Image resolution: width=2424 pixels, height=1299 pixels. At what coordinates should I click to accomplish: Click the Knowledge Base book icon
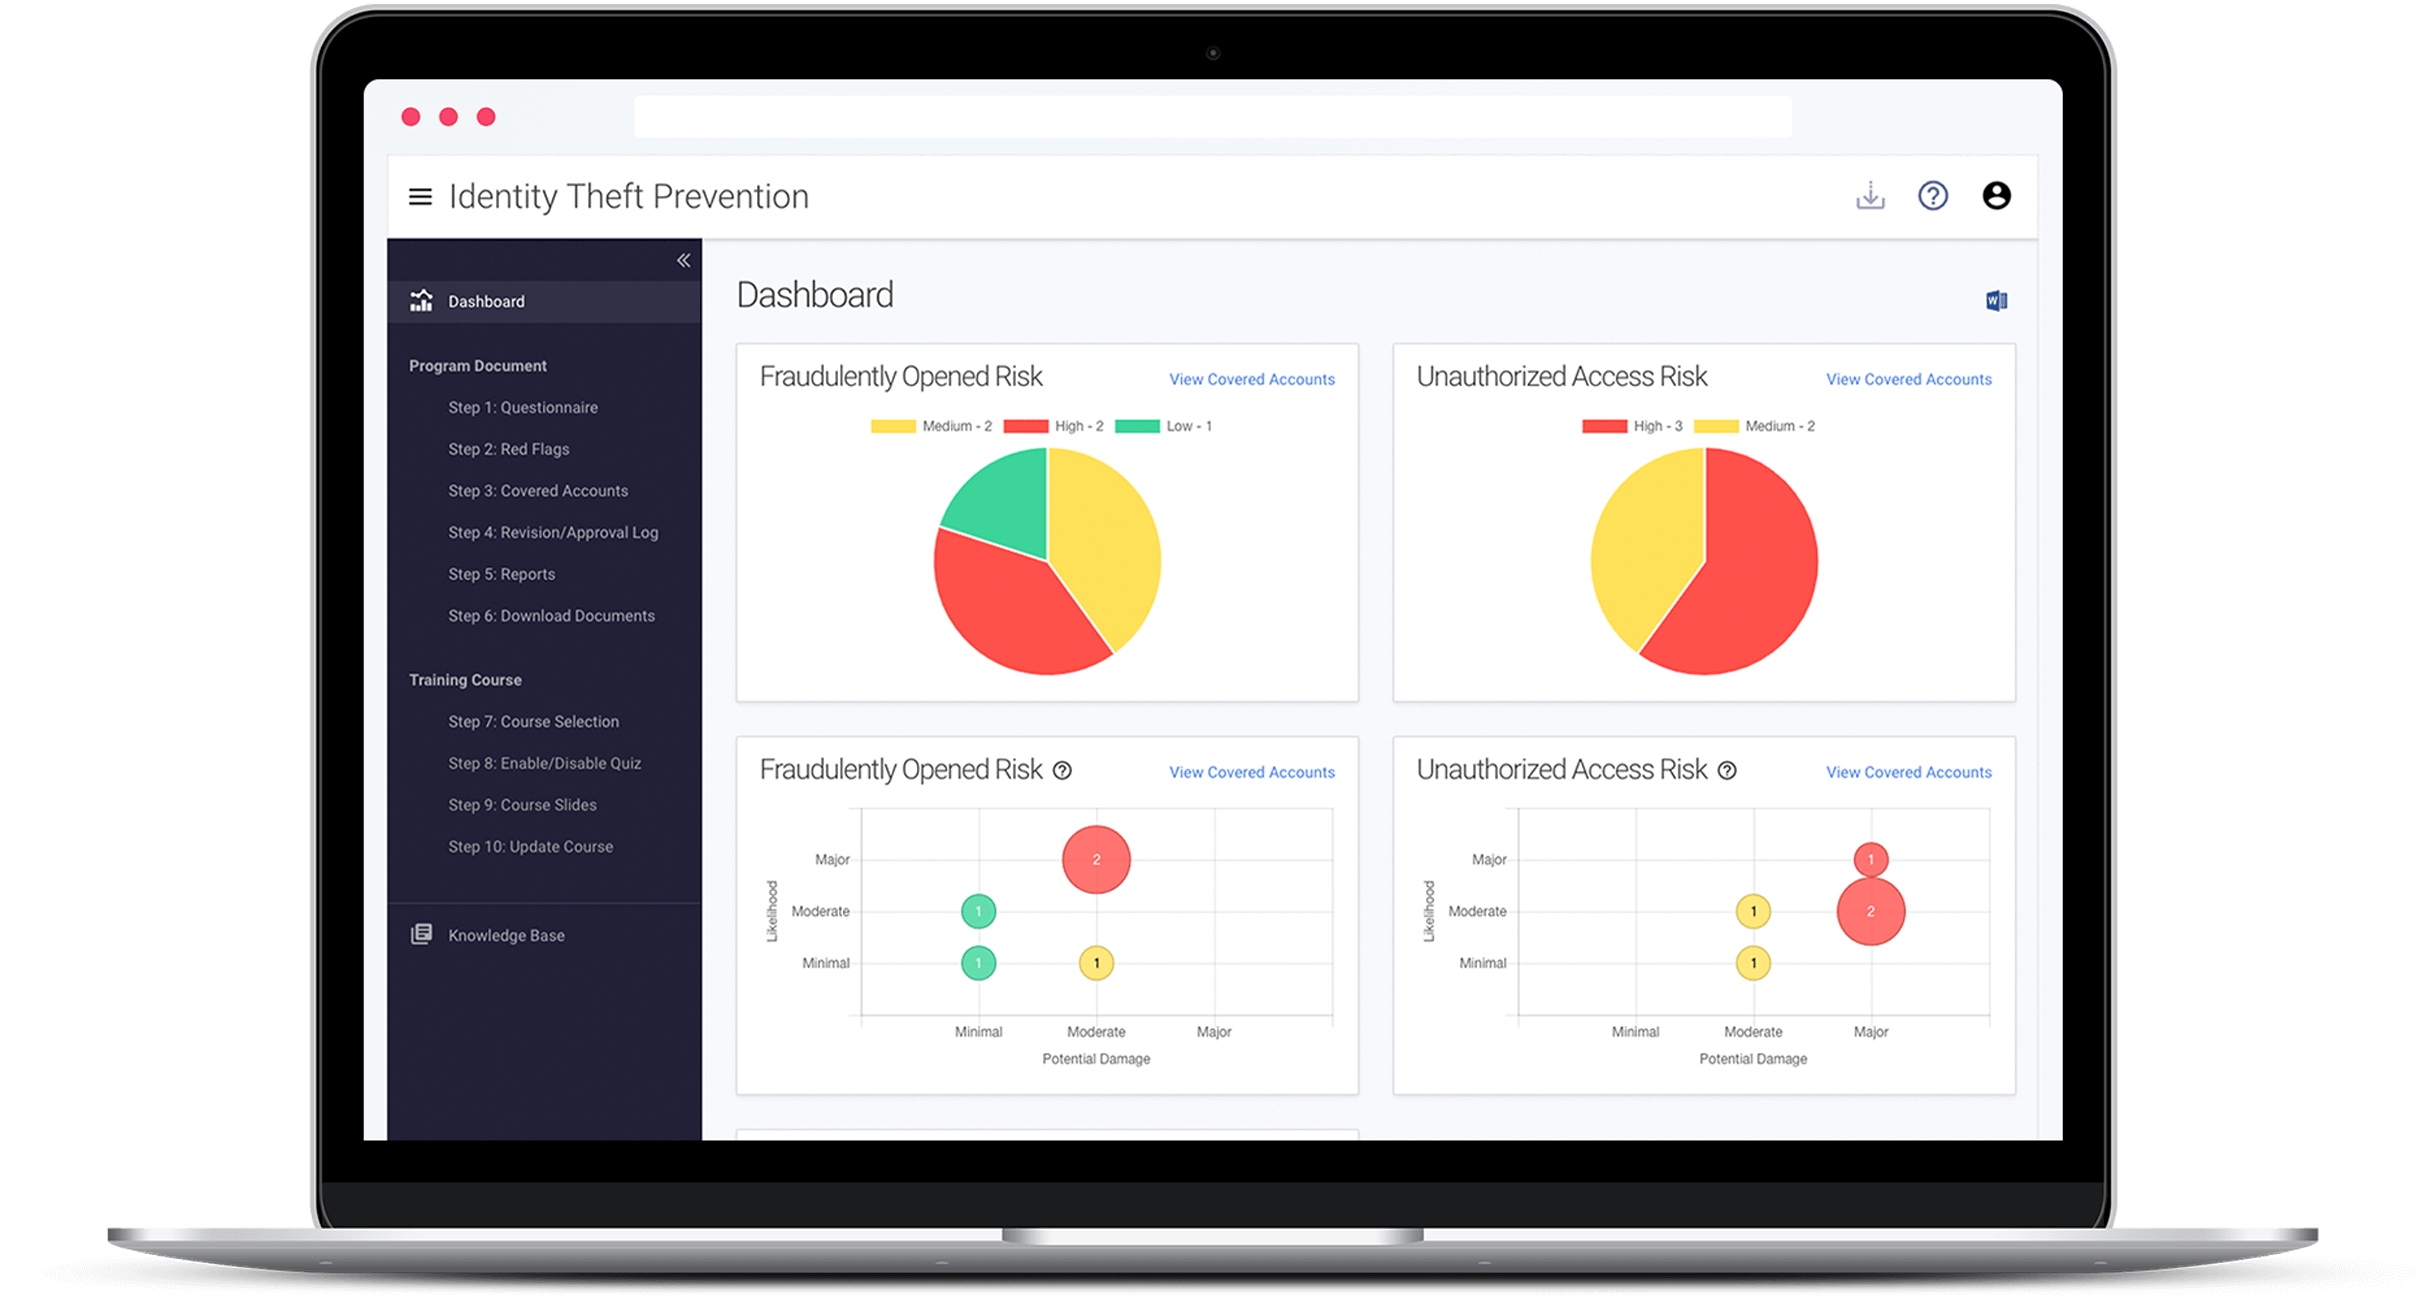pyautogui.click(x=421, y=934)
